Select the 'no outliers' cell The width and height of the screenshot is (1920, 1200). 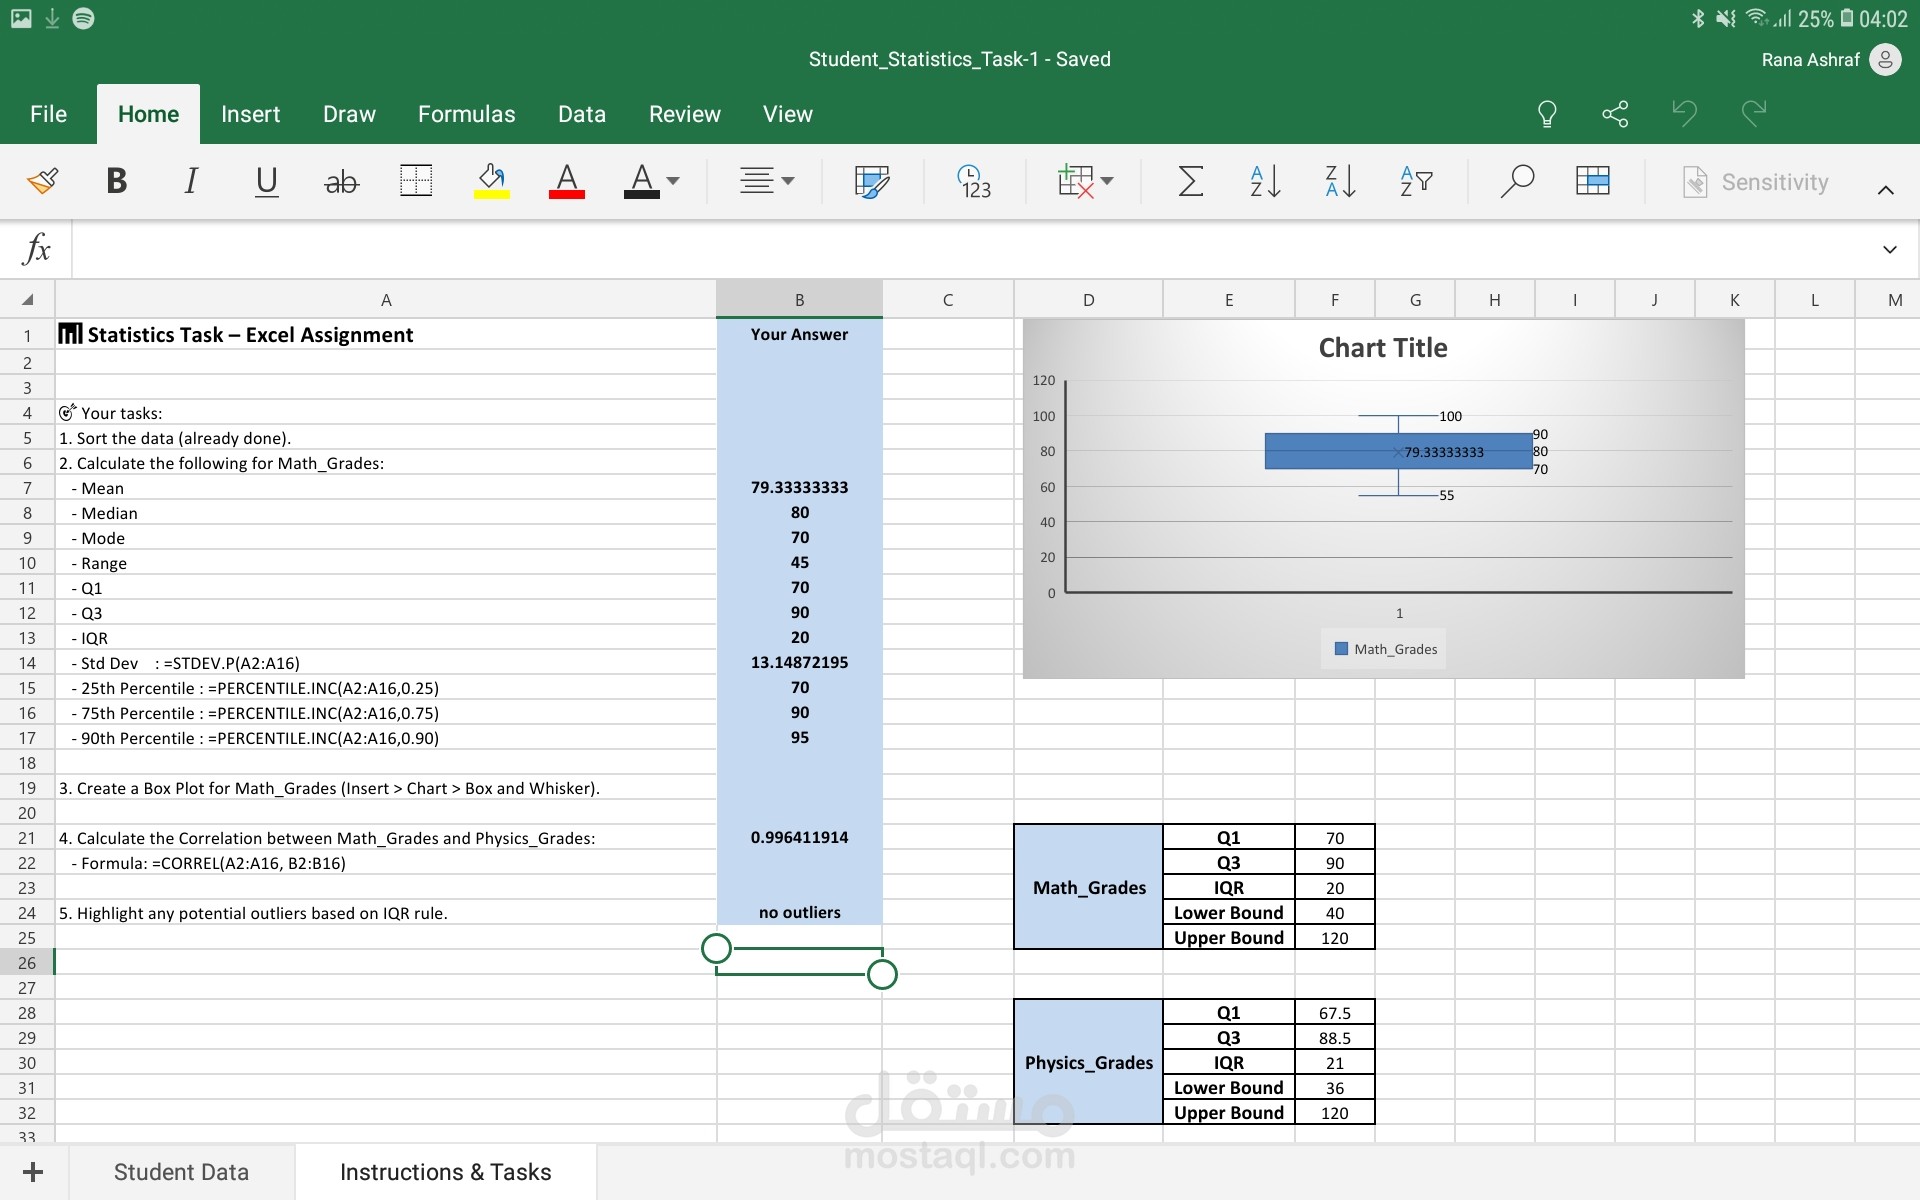(x=799, y=913)
